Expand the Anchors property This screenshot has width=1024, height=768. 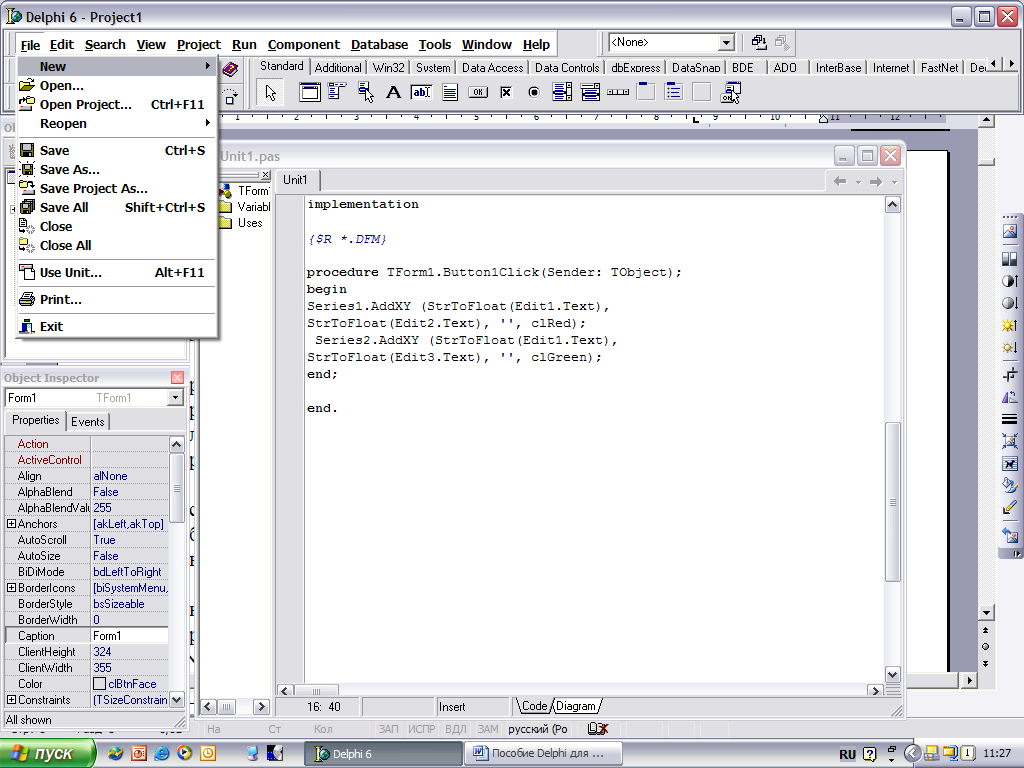click(x=11, y=524)
